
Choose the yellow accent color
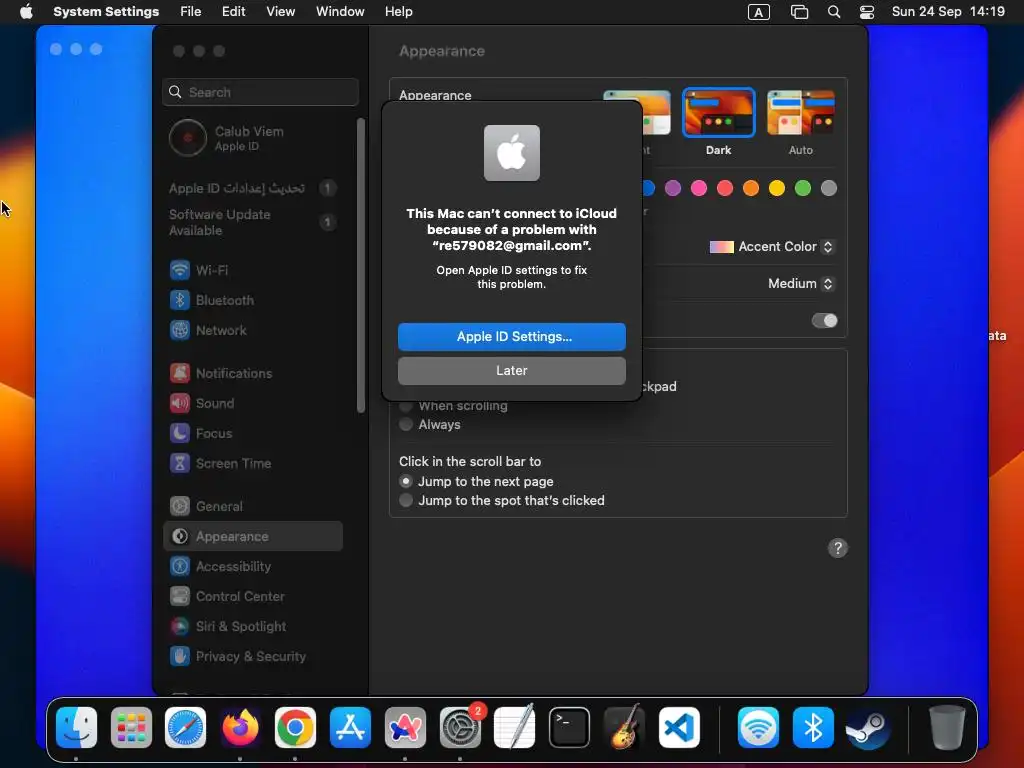(776, 188)
